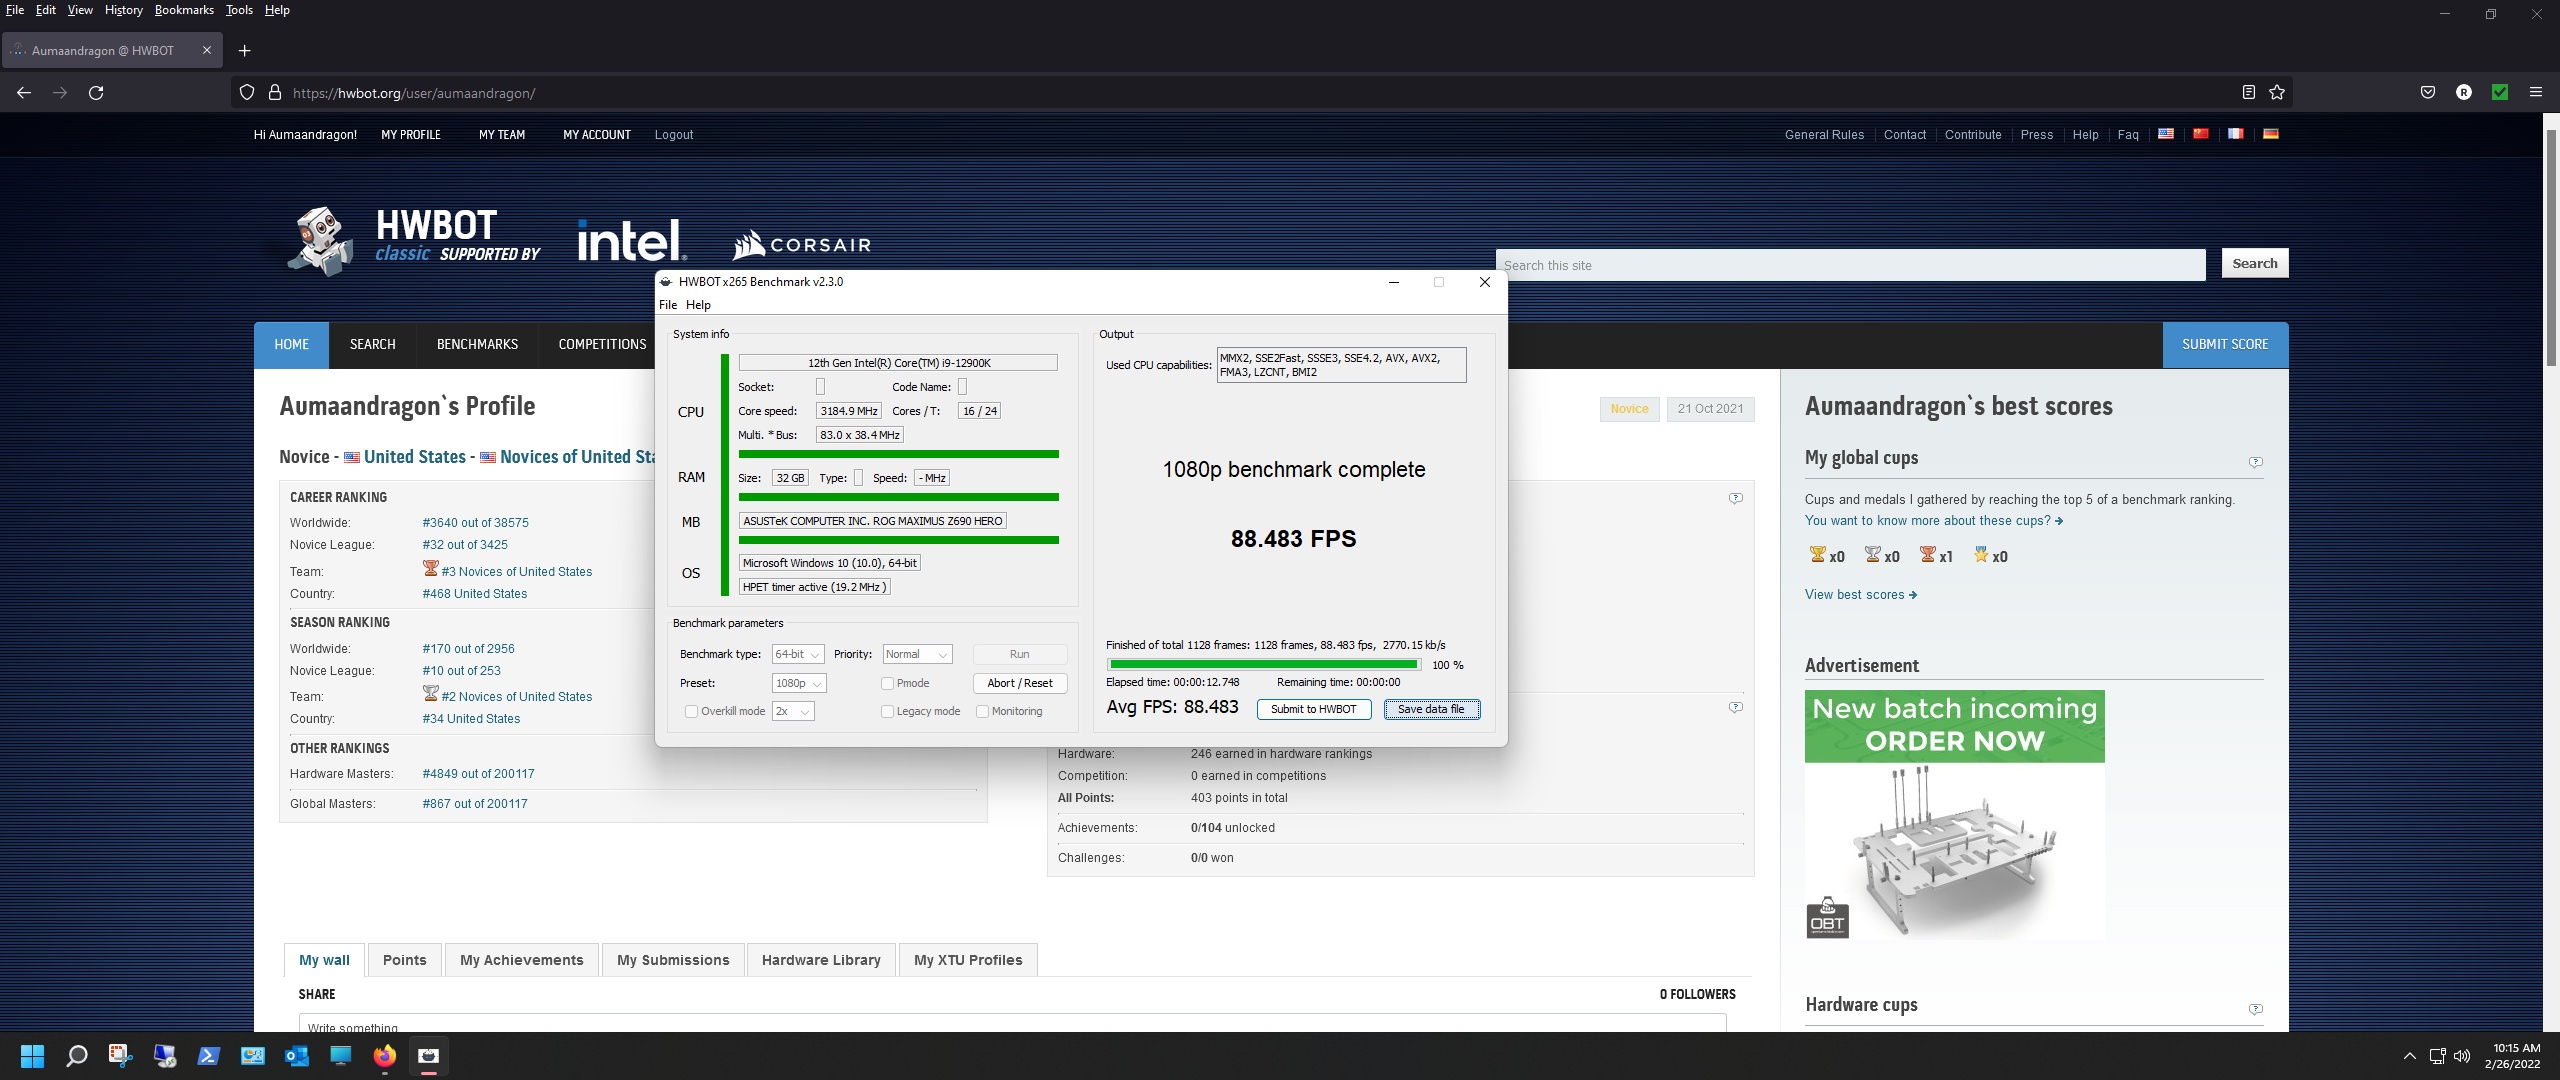Viewport: 2560px width, 1080px height.
Task: Show site information via the lock icon
Action: pos(274,93)
